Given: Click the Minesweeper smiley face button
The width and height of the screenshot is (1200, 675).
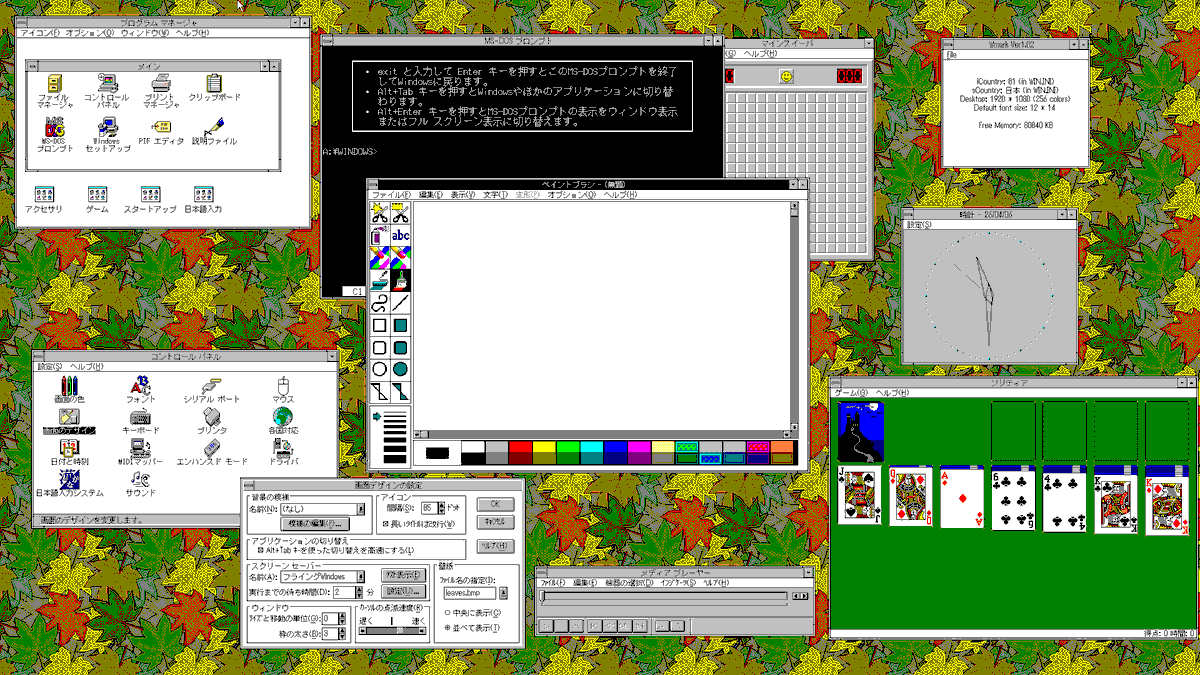Looking at the screenshot, I should (787, 76).
